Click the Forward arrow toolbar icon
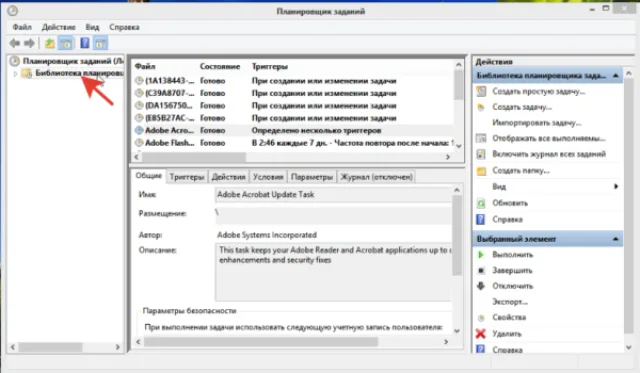The height and width of the screenshot is (373, 640). (29, 43)
